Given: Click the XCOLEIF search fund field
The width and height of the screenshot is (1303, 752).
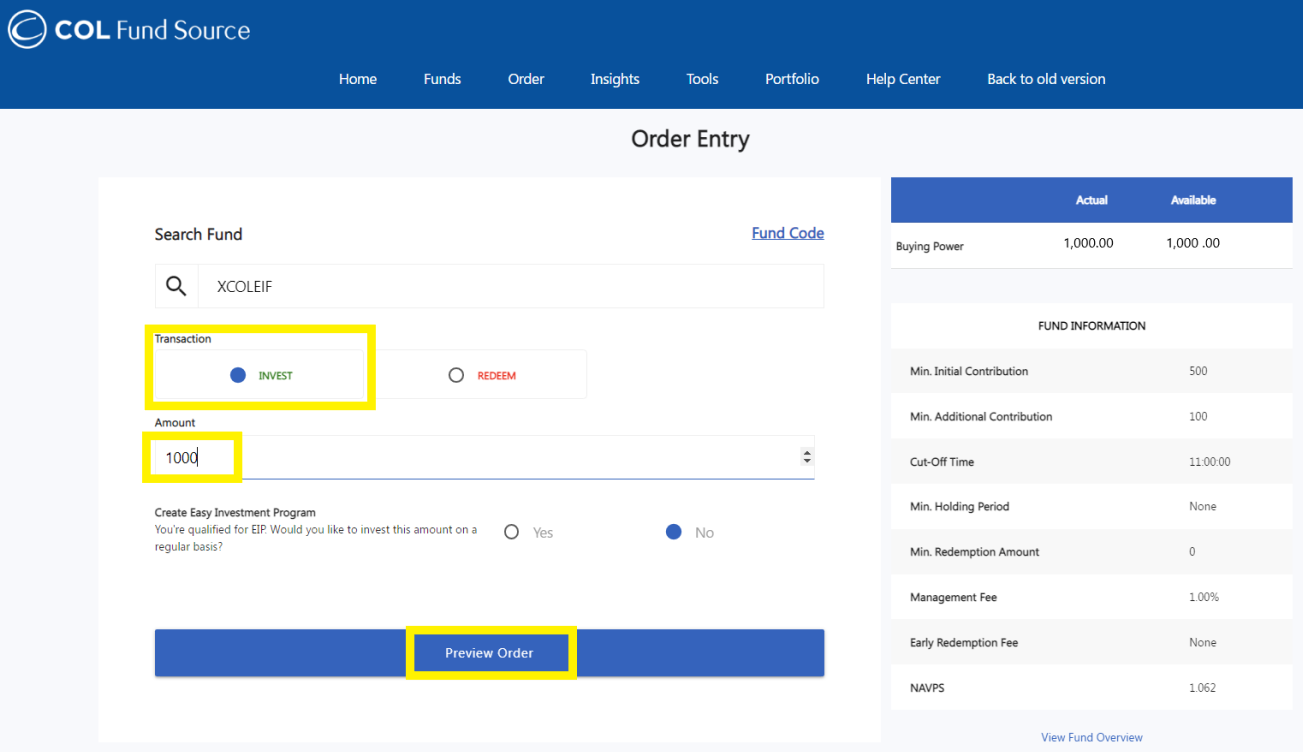Looking at the screenshot, I should click(510, 286).
